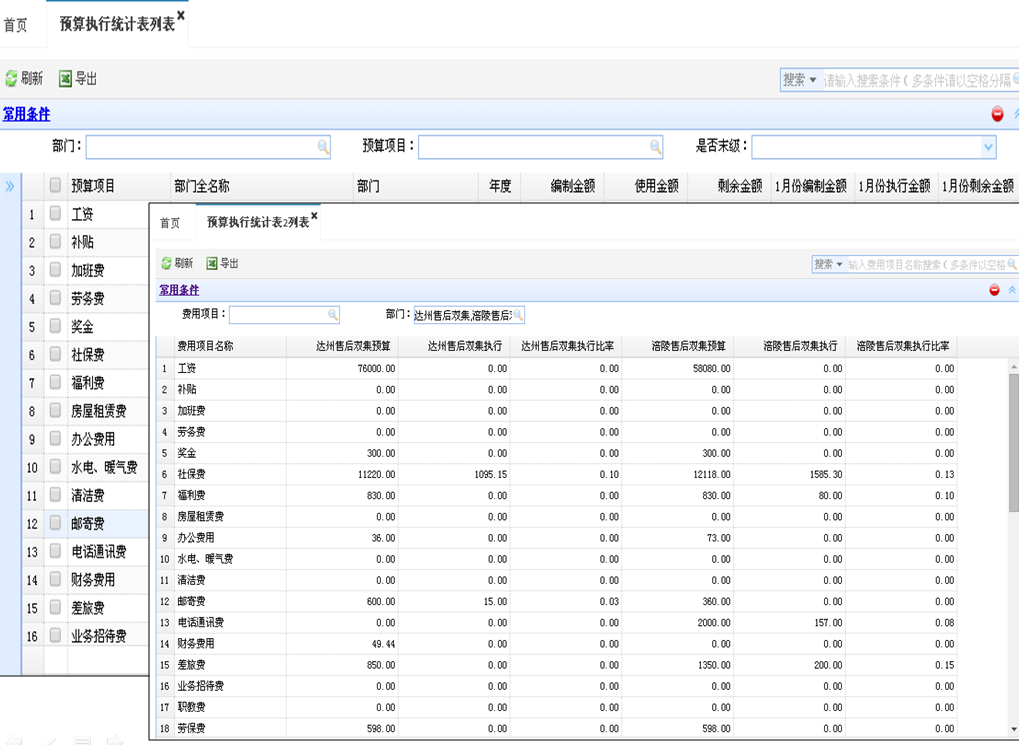Click the inner panel 导出 export icon
The width and height of the screenshot is (1019, 745).
click(212, 264)
